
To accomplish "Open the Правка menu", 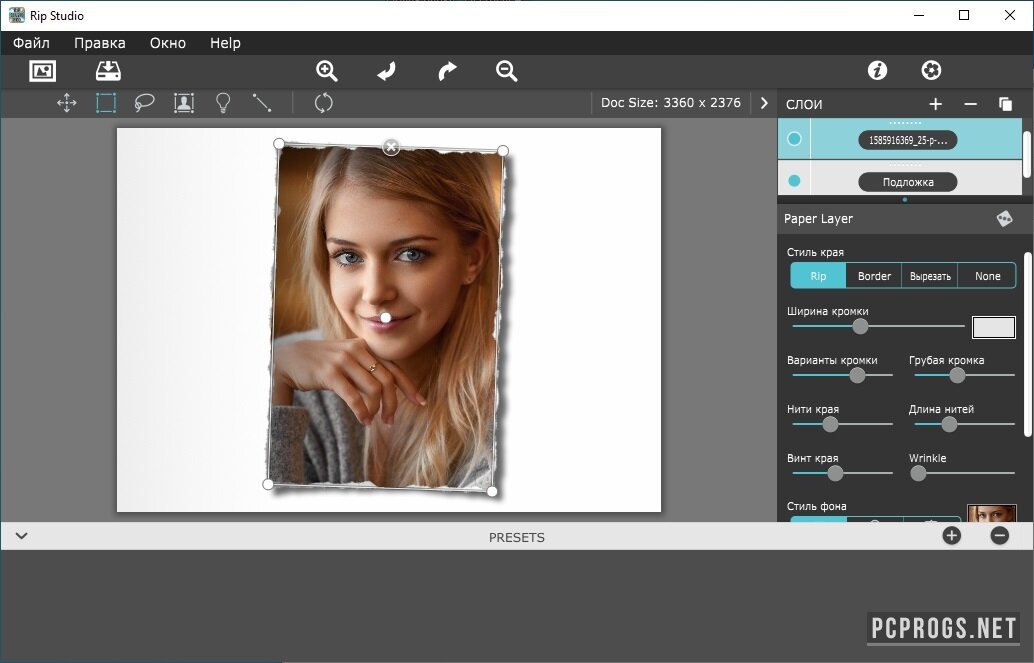I will (100, 43).
